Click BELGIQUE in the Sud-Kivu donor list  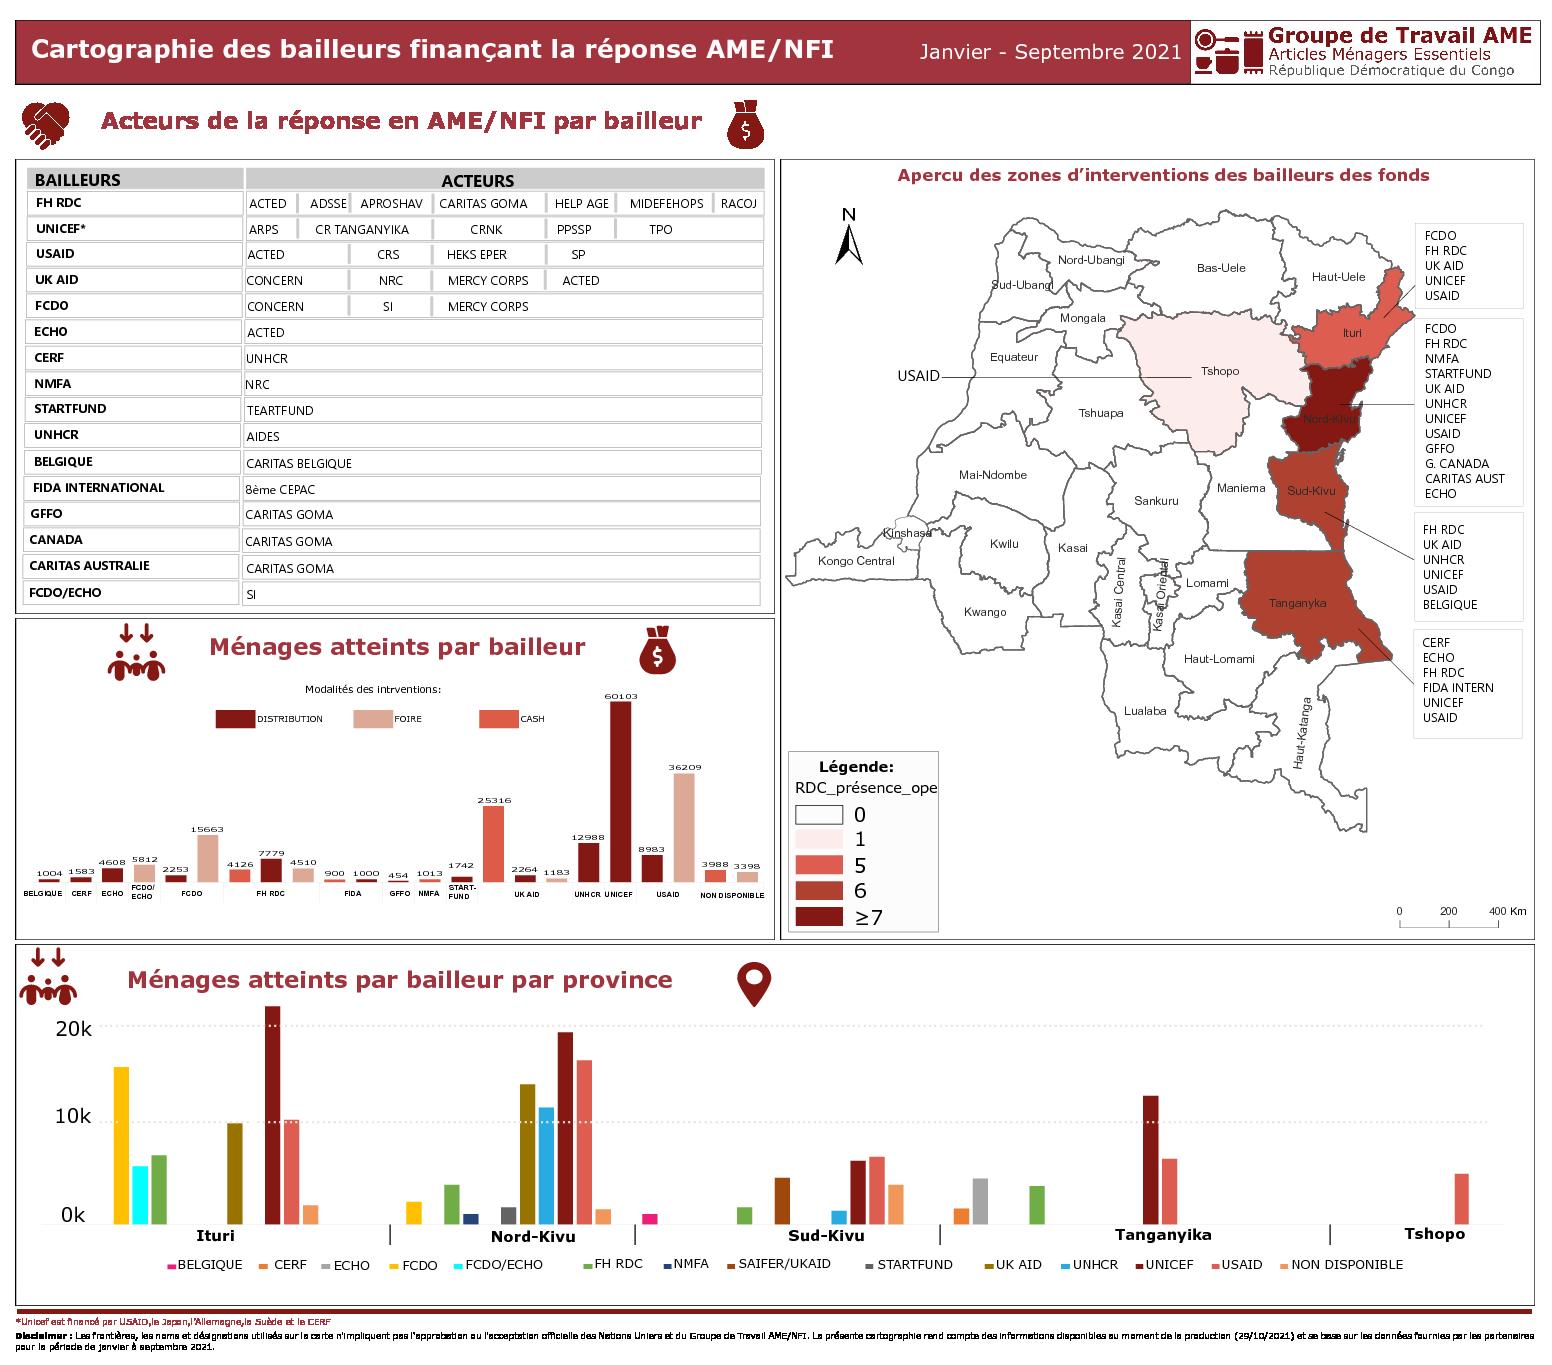pyautogui.click(x=1450, y=605)
